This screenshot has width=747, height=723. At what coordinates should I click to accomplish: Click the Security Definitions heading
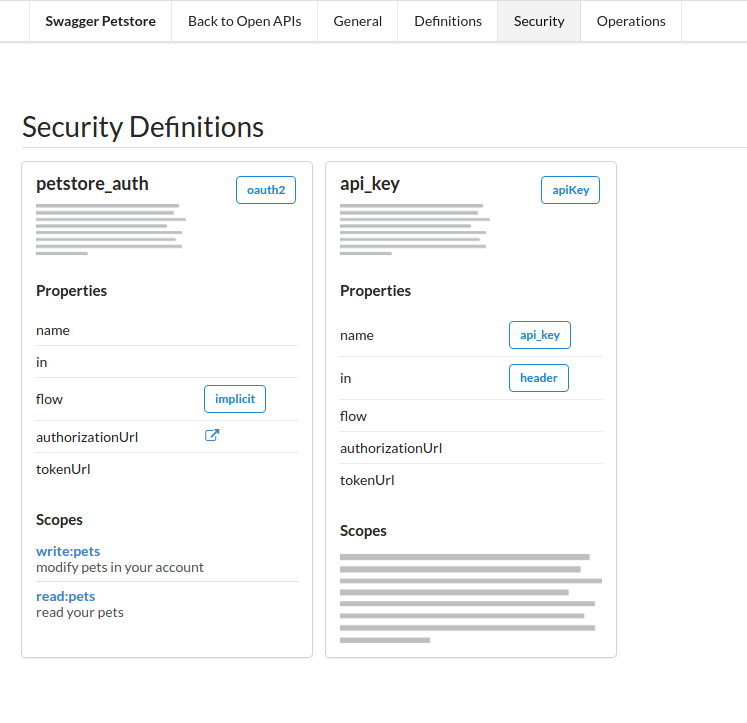[x=143, y=127]
